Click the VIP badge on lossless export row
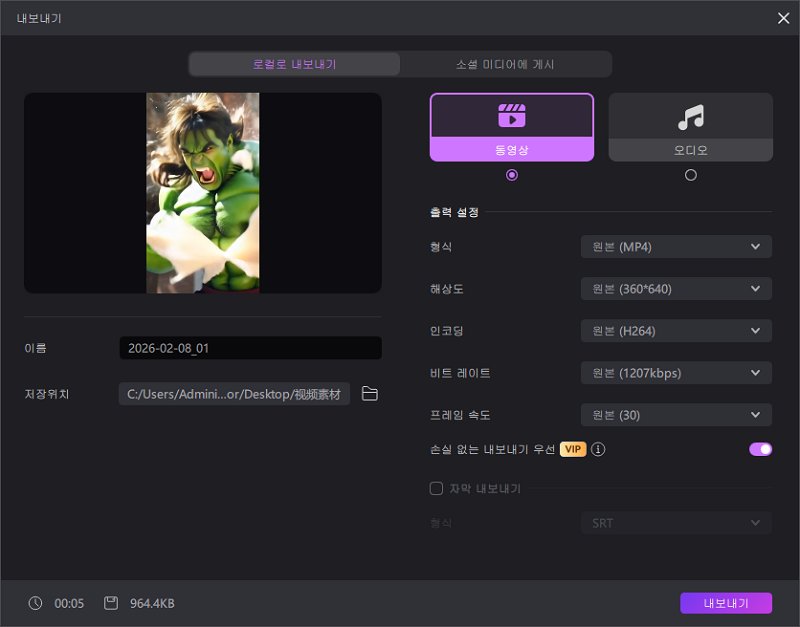 [572, 449]
